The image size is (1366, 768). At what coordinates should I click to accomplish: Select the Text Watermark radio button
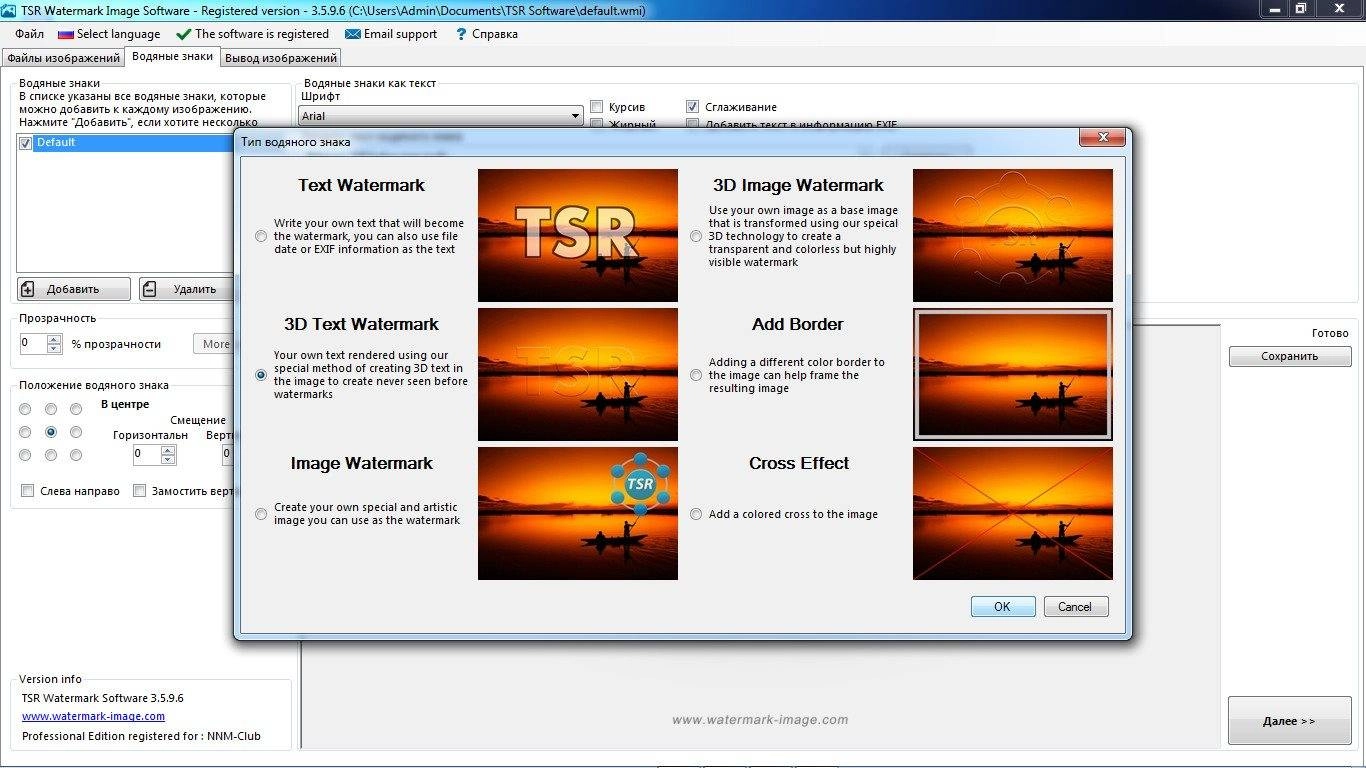tap(261, 237)
